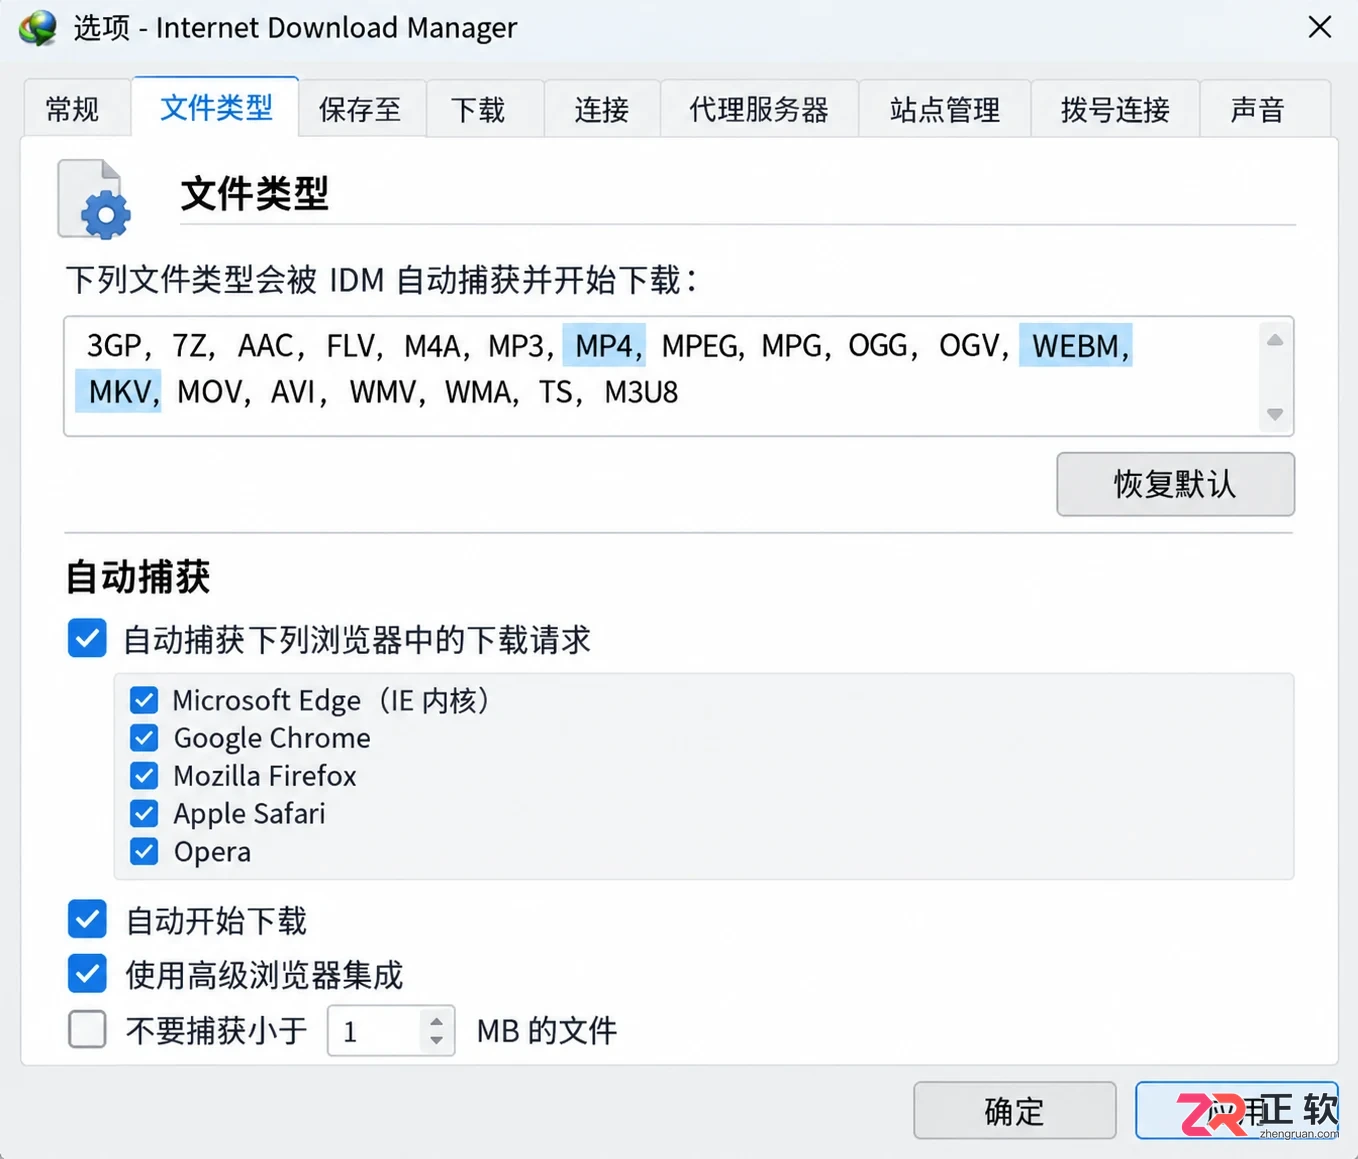Toggle 自动开始下载 checkbox

coord(87,920)
